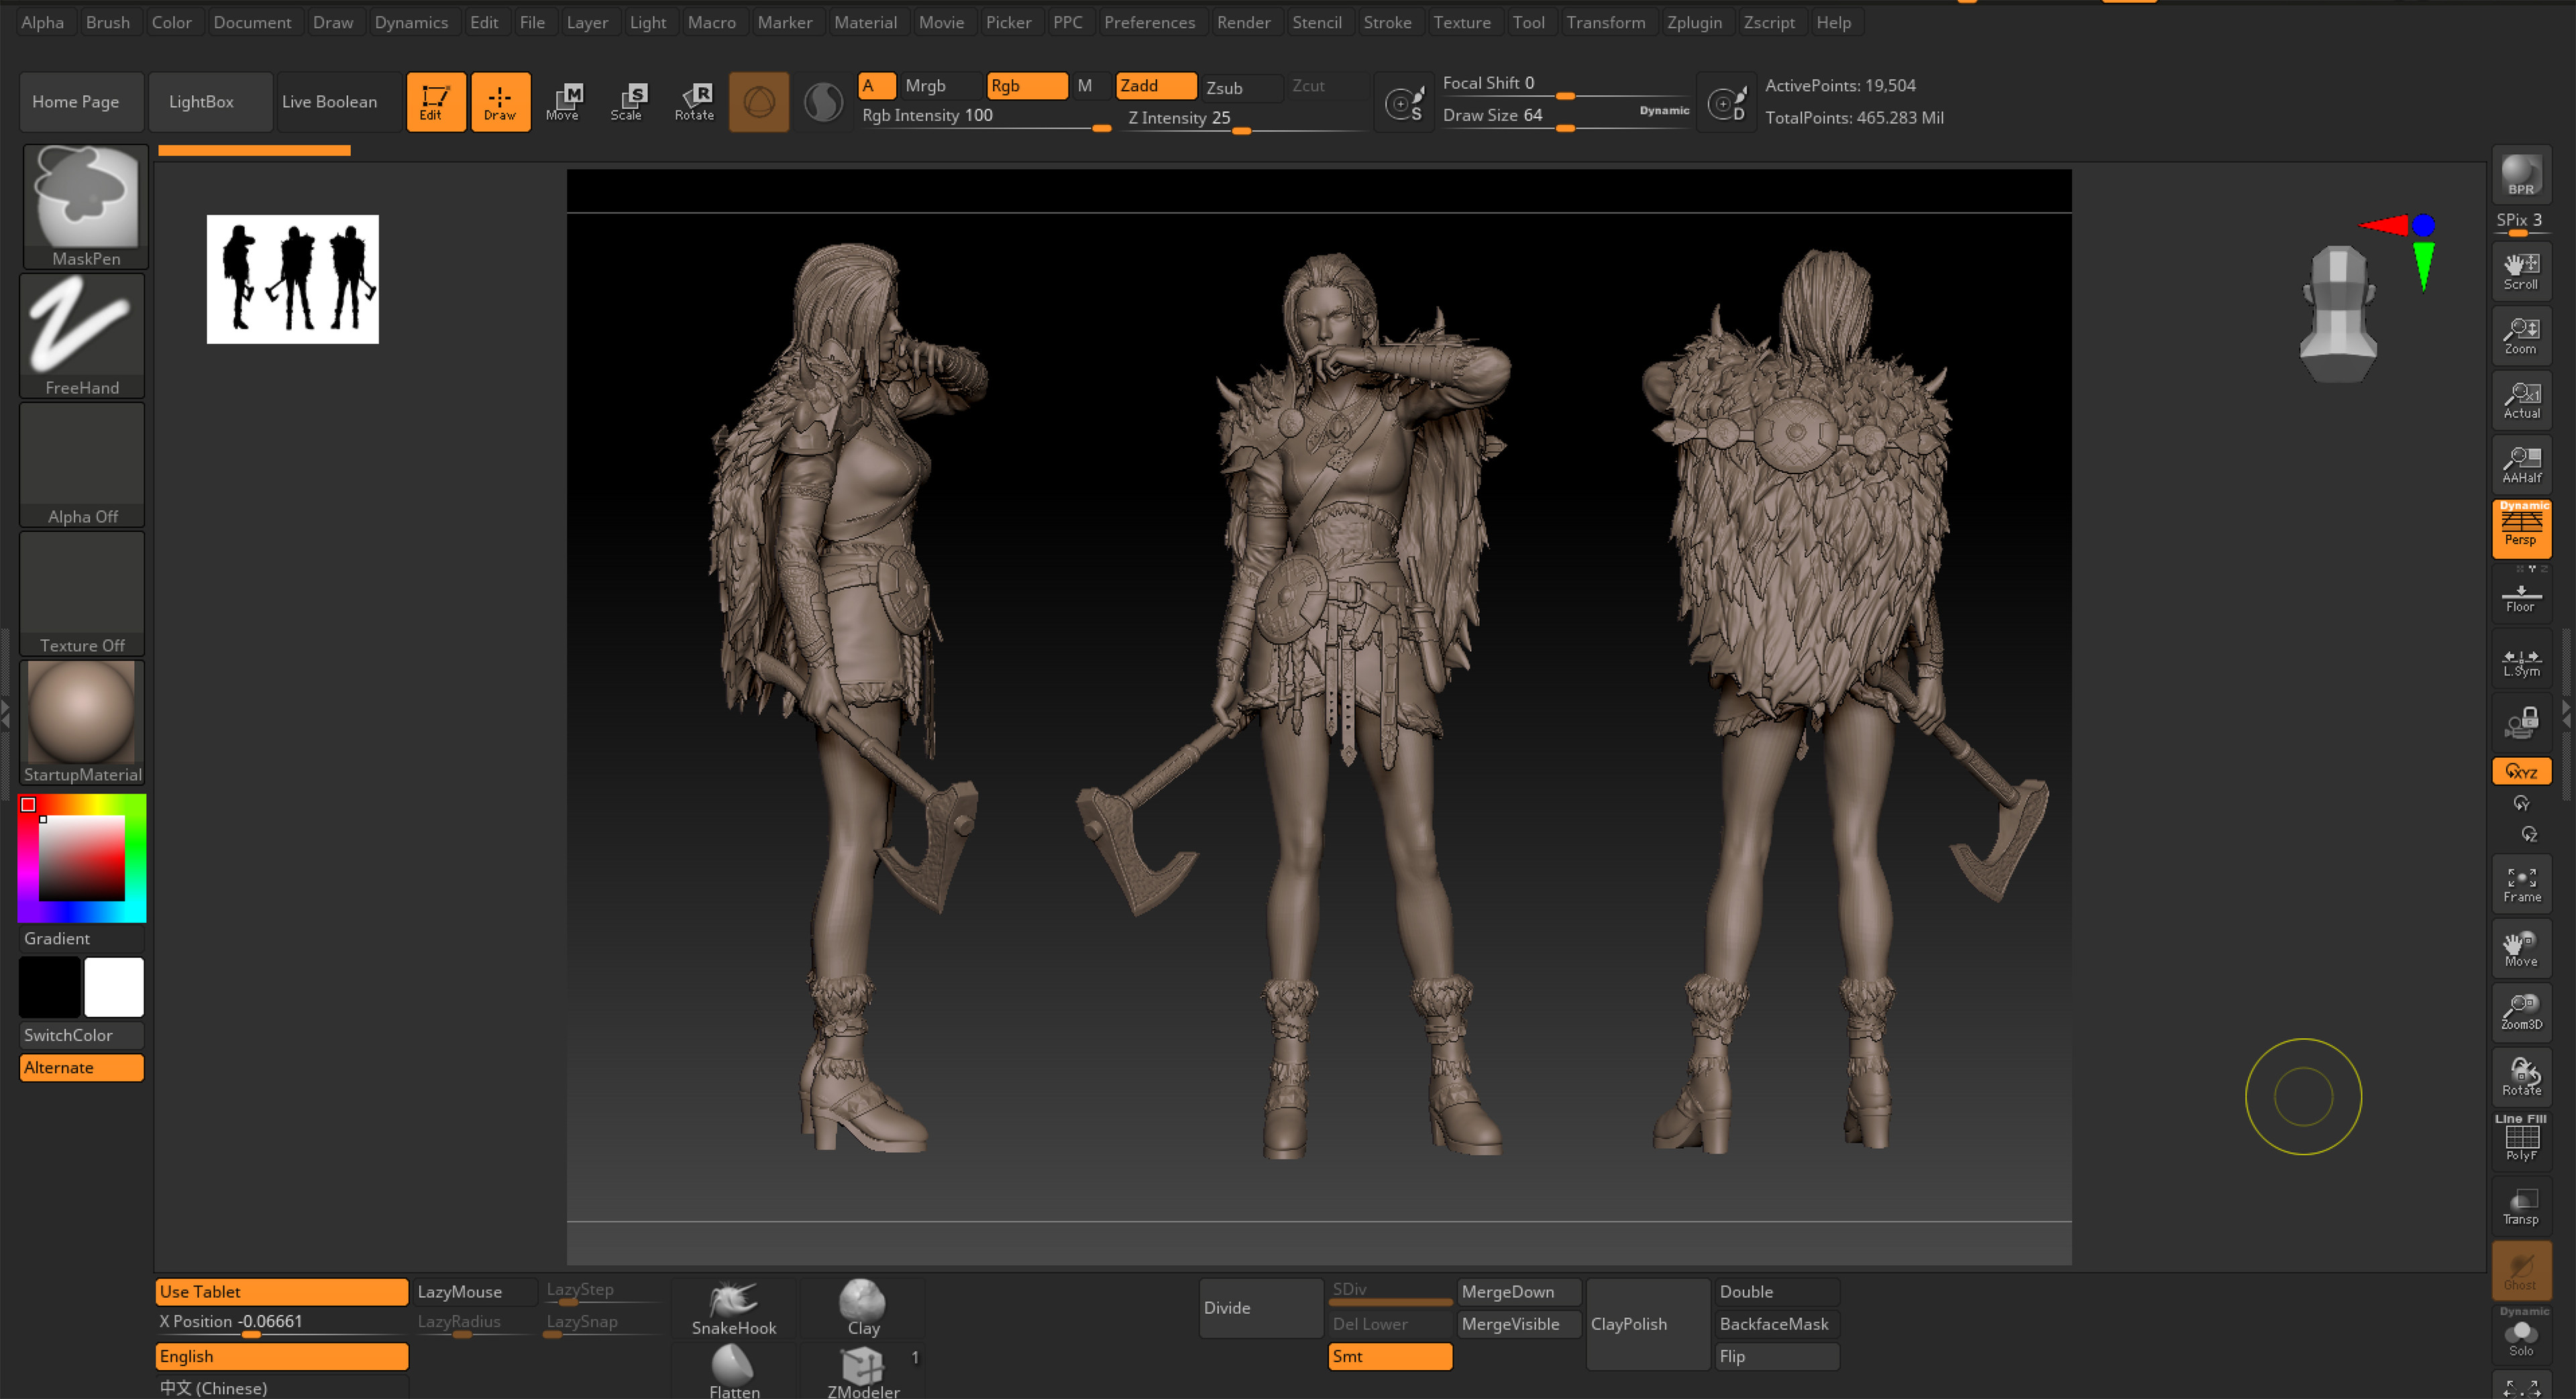Open the Alpha Off selector

[82, 465]
